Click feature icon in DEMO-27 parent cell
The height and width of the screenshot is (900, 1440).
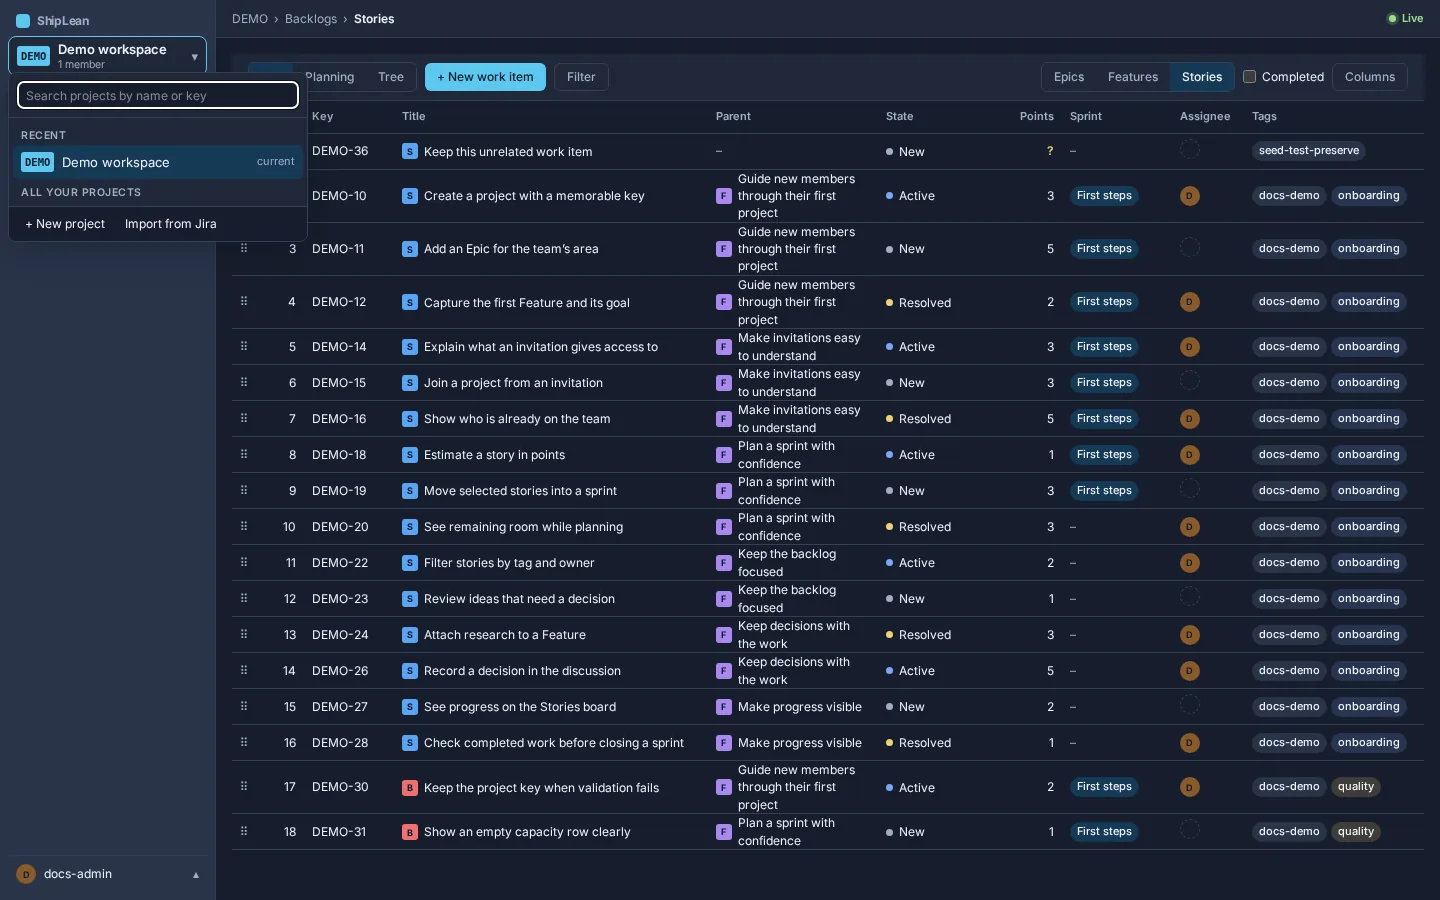724,707
